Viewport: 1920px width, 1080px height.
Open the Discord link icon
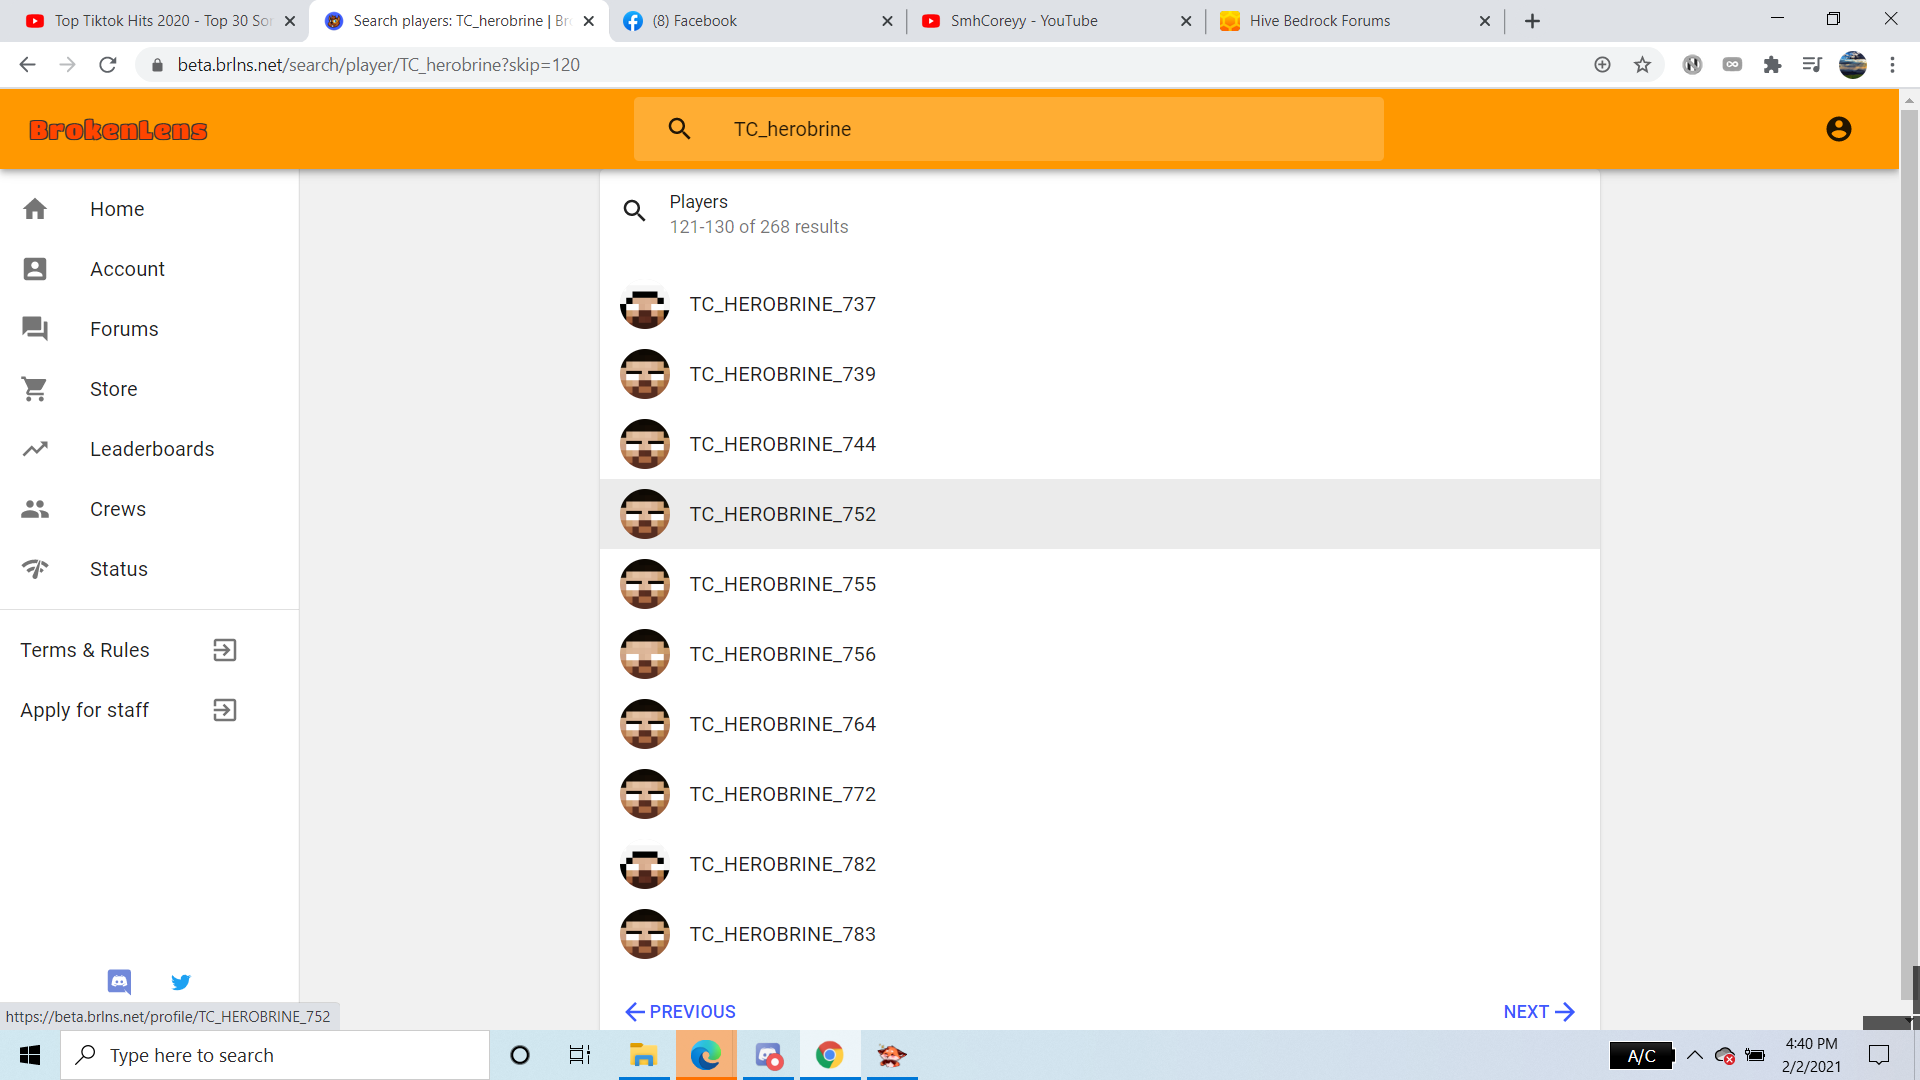[119, 982]
